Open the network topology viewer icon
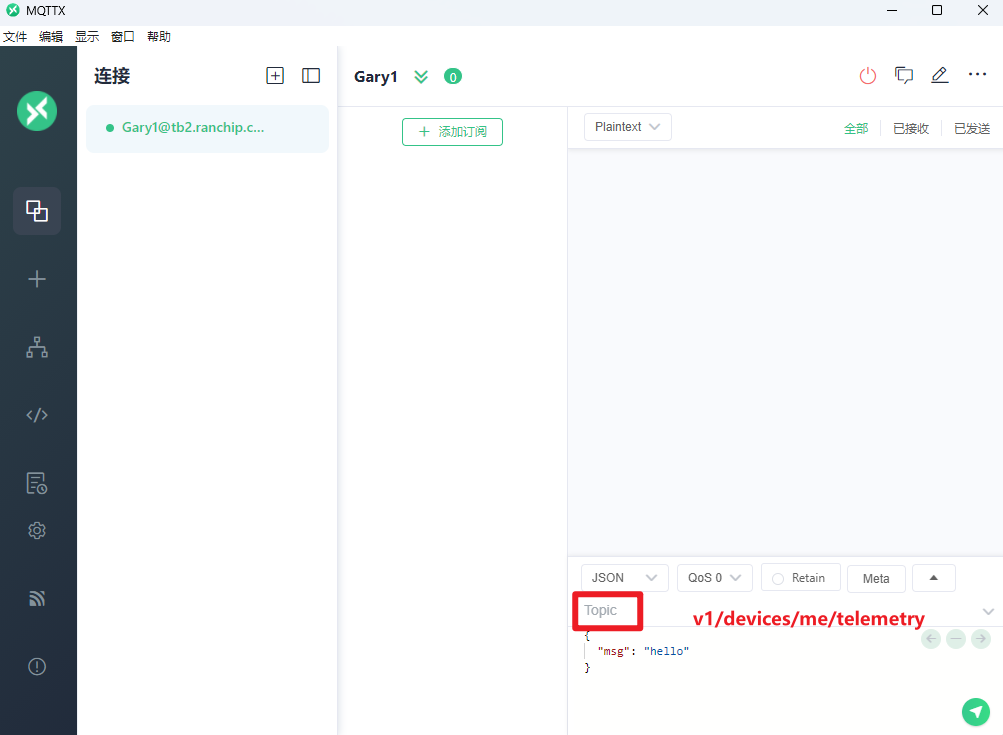 [37, 347]
